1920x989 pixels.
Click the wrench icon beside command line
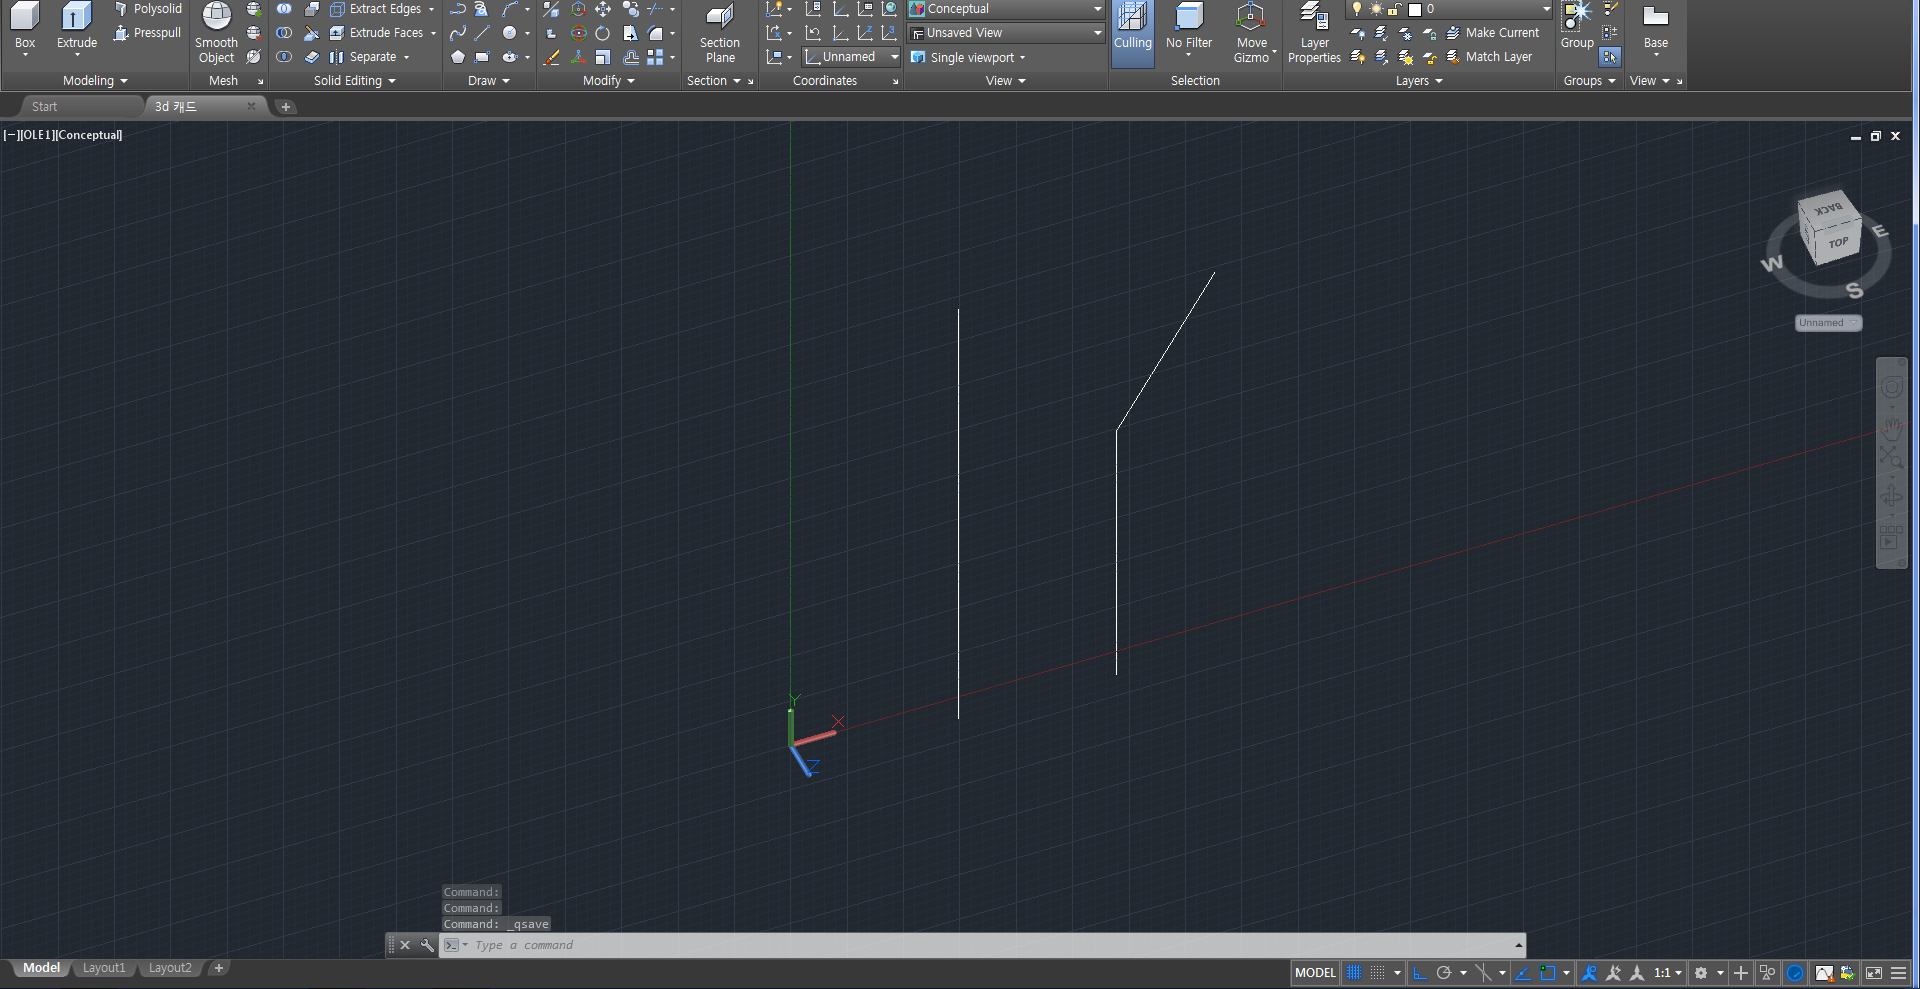(427, 945)
